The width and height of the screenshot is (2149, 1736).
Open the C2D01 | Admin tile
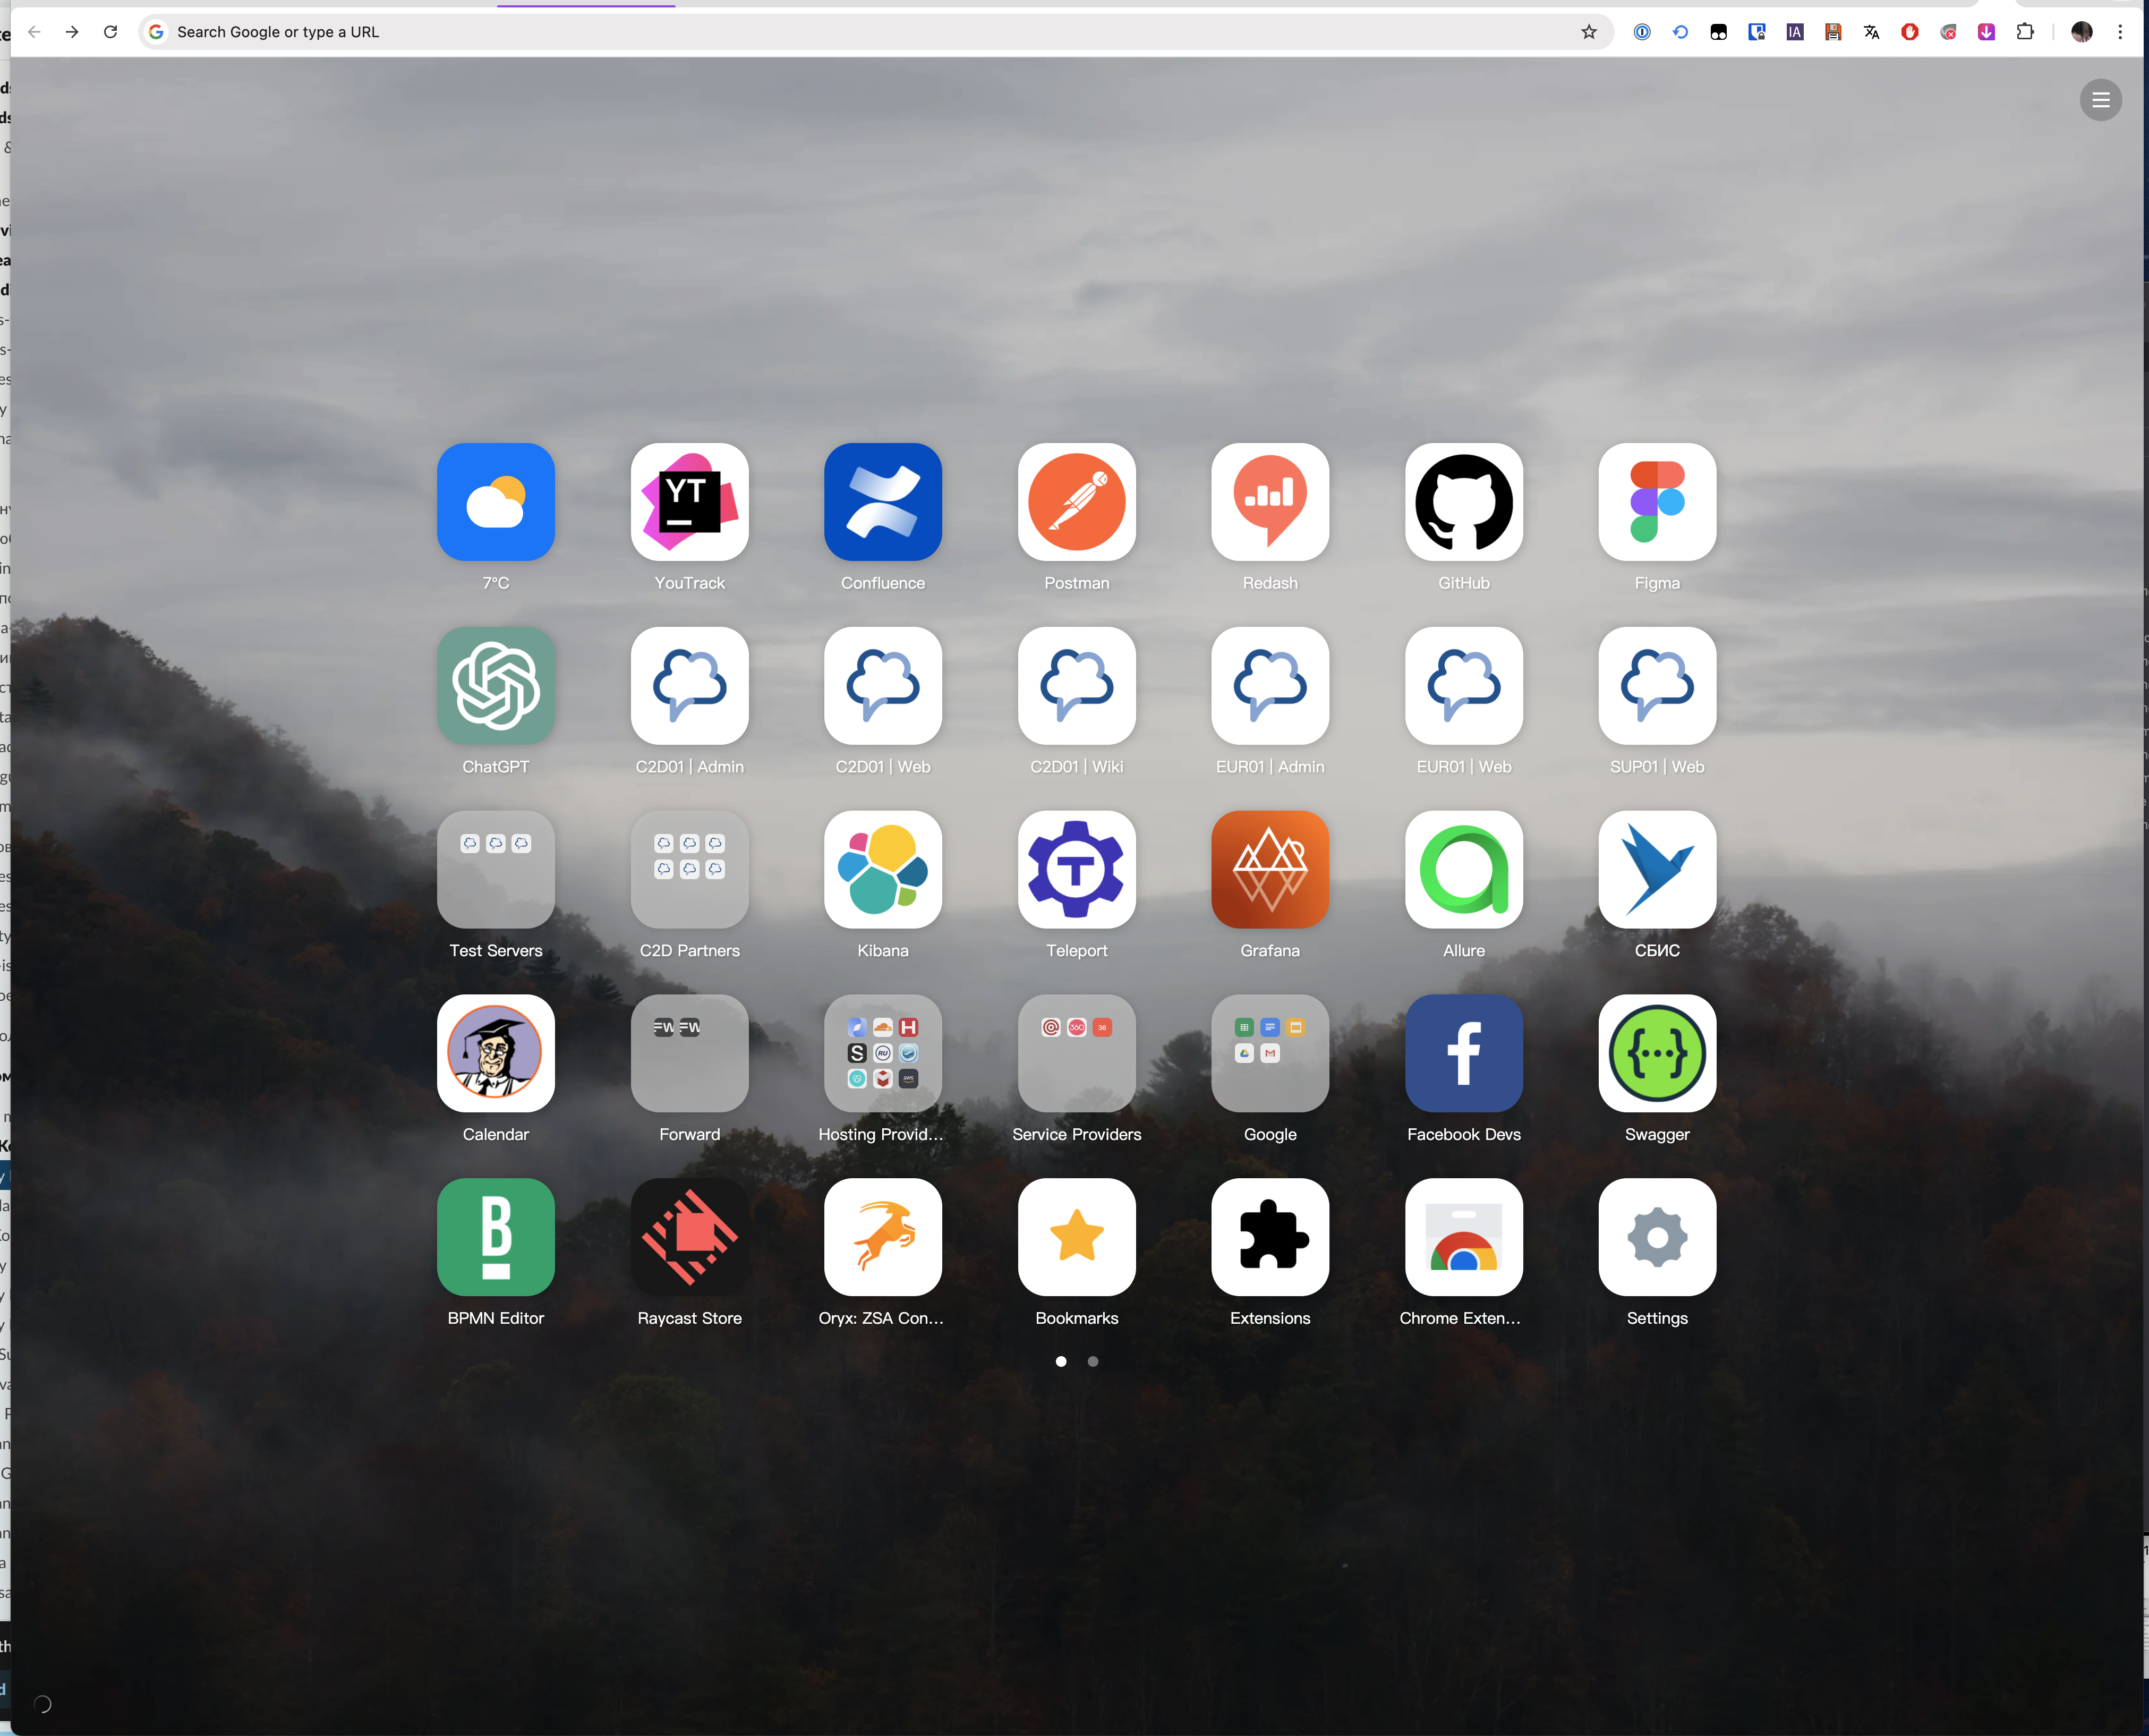pos(689,686)
